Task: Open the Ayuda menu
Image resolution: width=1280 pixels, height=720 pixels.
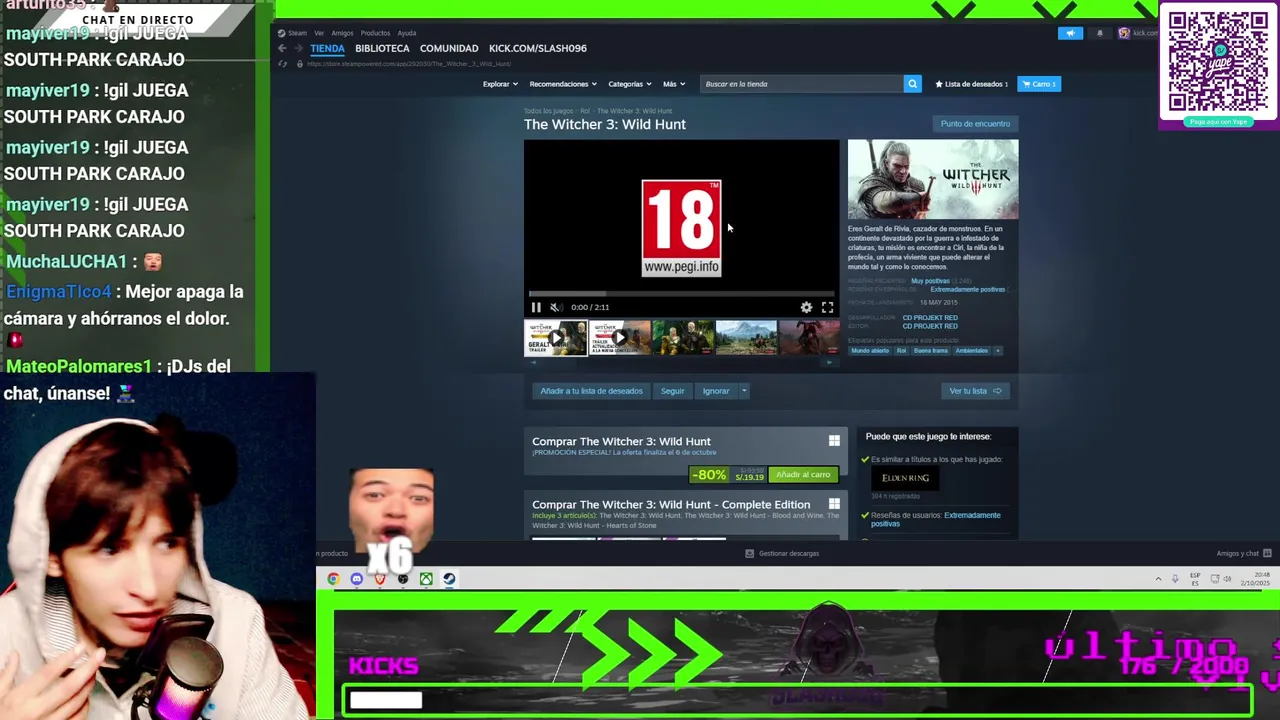Action: click(x=406, y=33)
